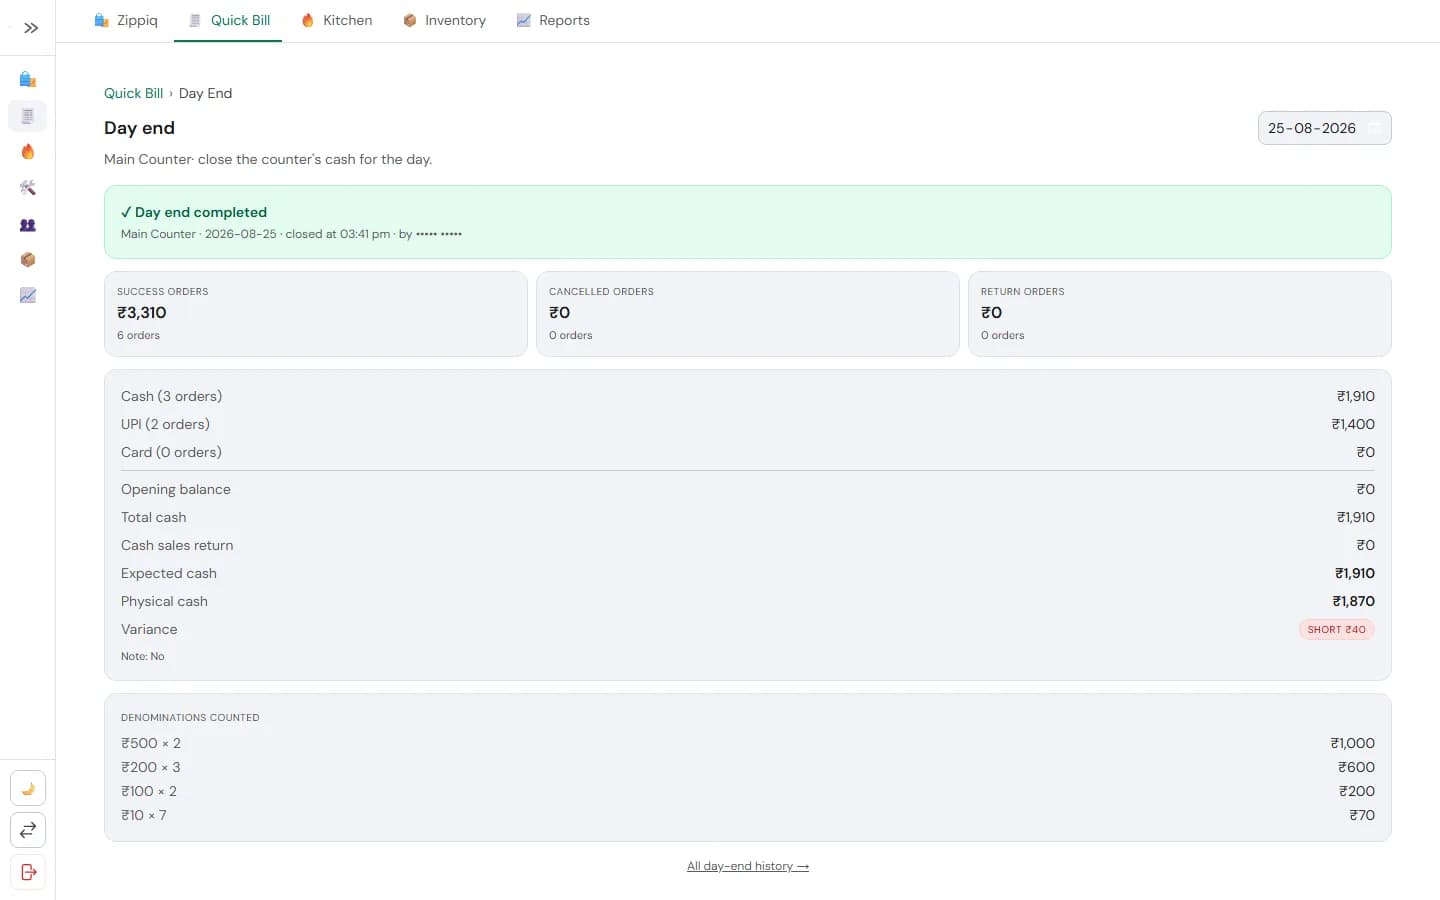Click the Total cash label
This screenshot has height=900, width=1440.
153,517
